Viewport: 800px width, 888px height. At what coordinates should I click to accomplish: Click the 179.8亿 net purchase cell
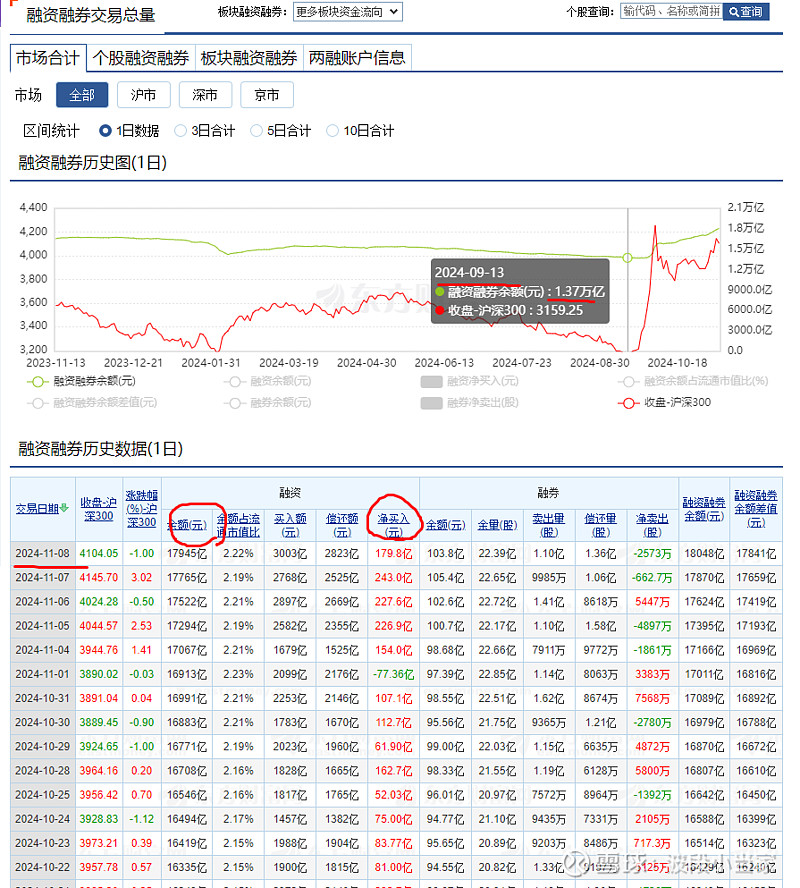(x=393, y=553)
